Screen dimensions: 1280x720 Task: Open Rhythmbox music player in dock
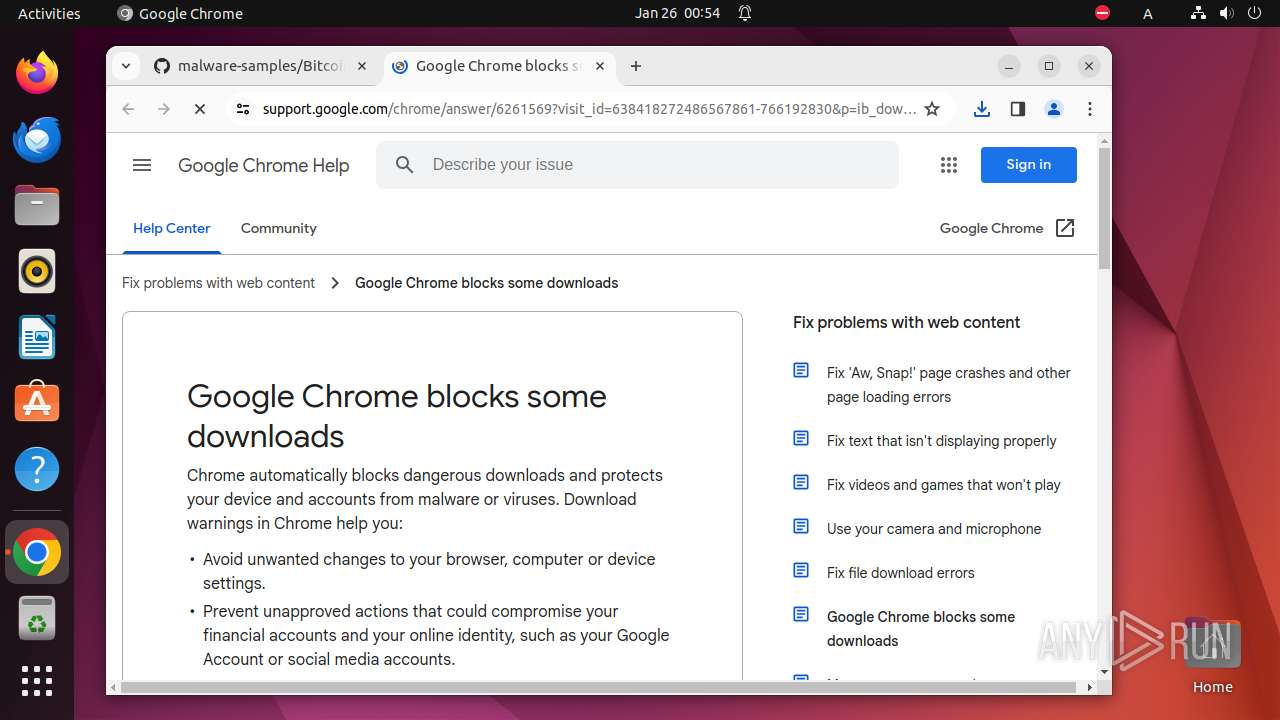click(x=37, y=271)
